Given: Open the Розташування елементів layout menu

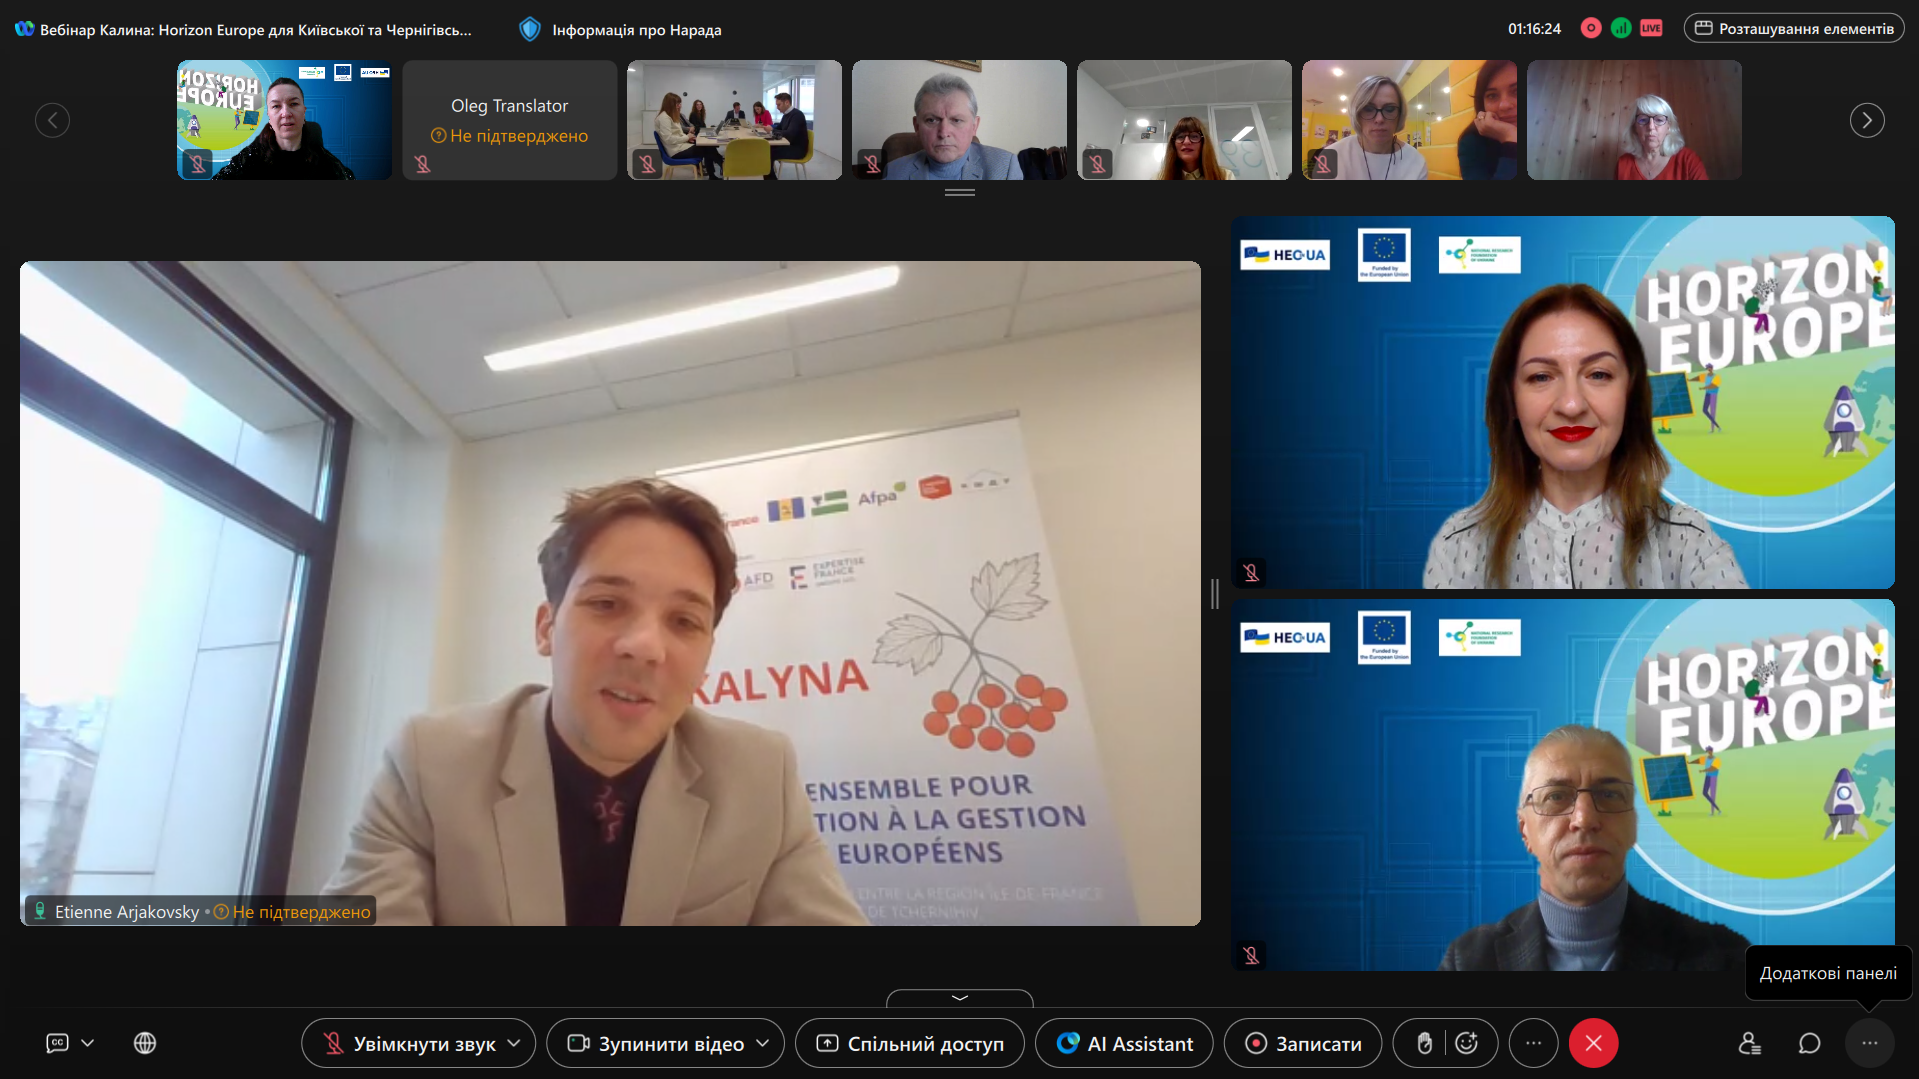Looking at the screenshot, I should [1794, 29].
